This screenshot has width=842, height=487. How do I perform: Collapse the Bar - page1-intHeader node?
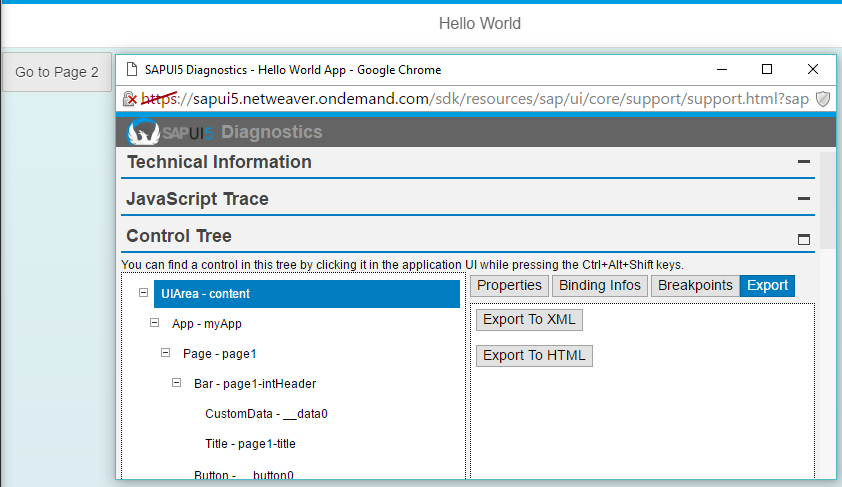click(x=177, y=383)
